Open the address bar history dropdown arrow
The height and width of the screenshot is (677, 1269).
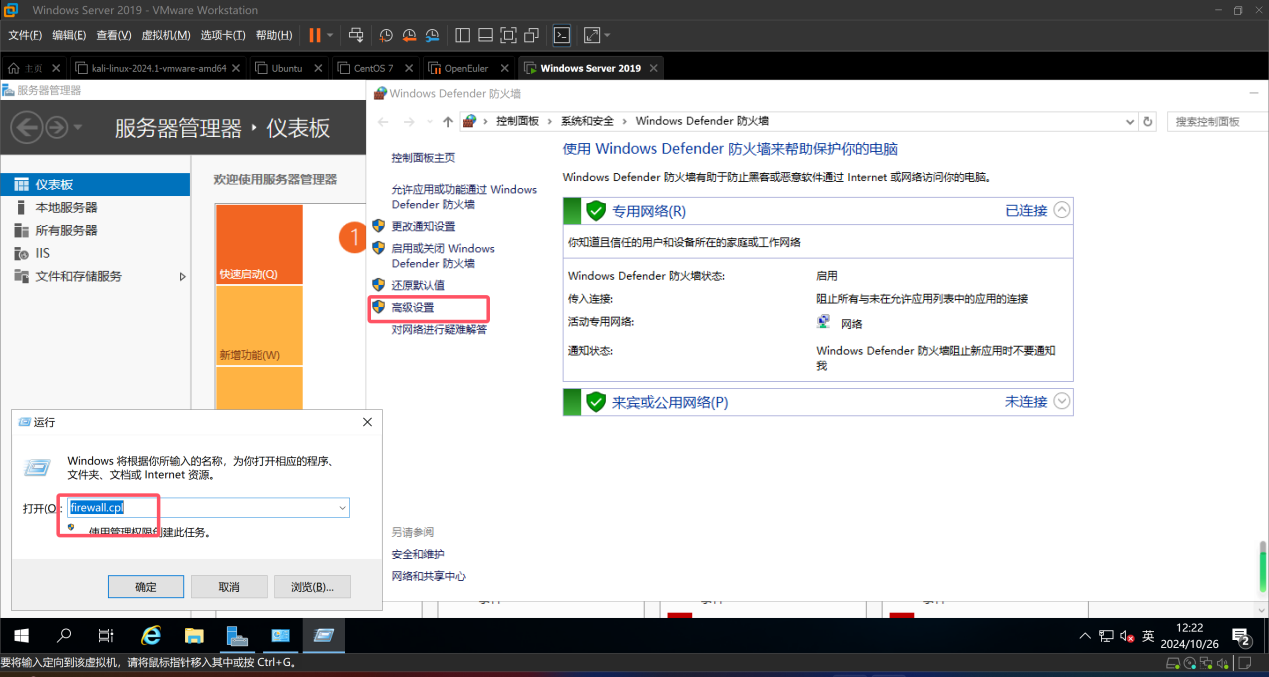click(x=1130, y=121)
